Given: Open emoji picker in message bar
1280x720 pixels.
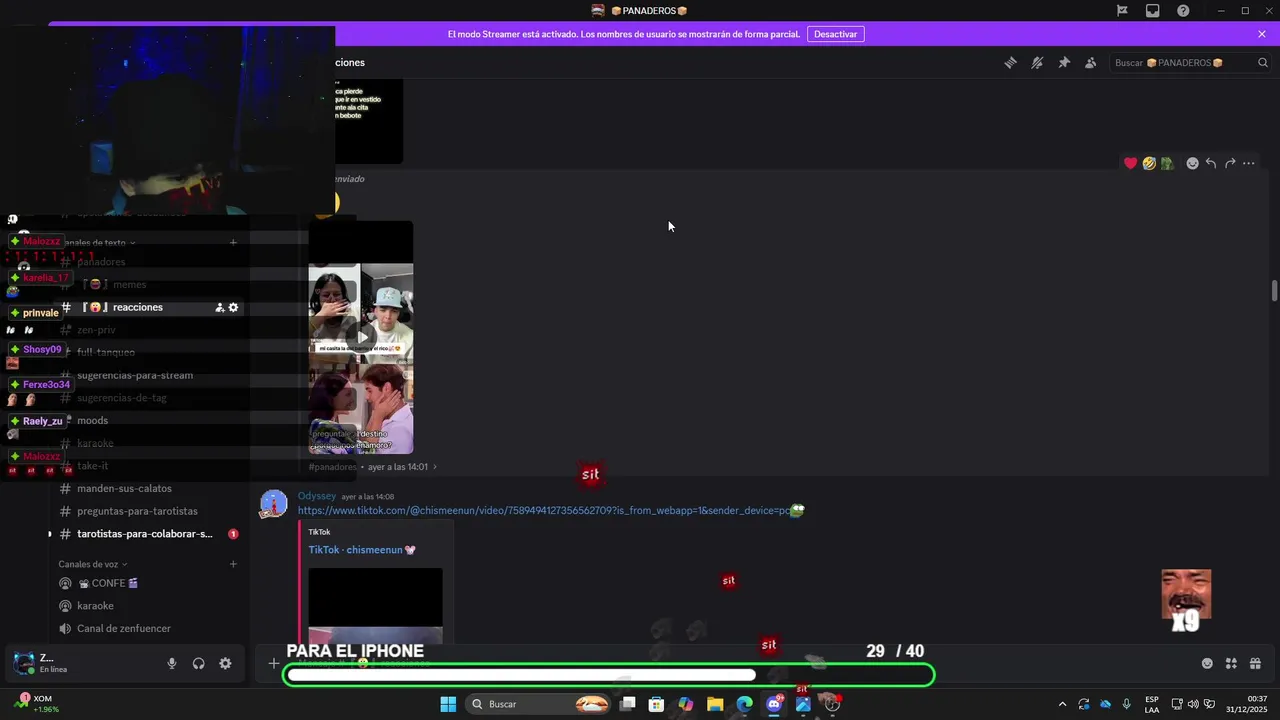Looking at the screenshot, I should point(1207,663).
